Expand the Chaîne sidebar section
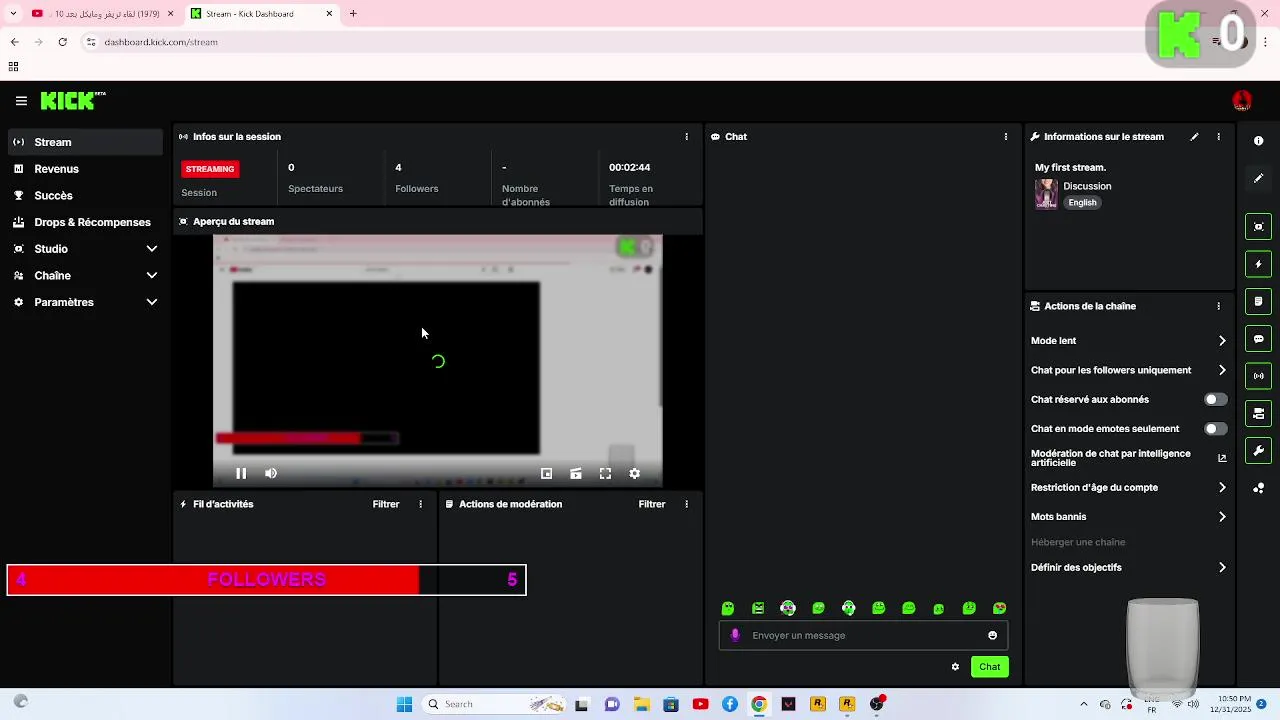This screenshot has height=720, width=1280. point(152,276)
